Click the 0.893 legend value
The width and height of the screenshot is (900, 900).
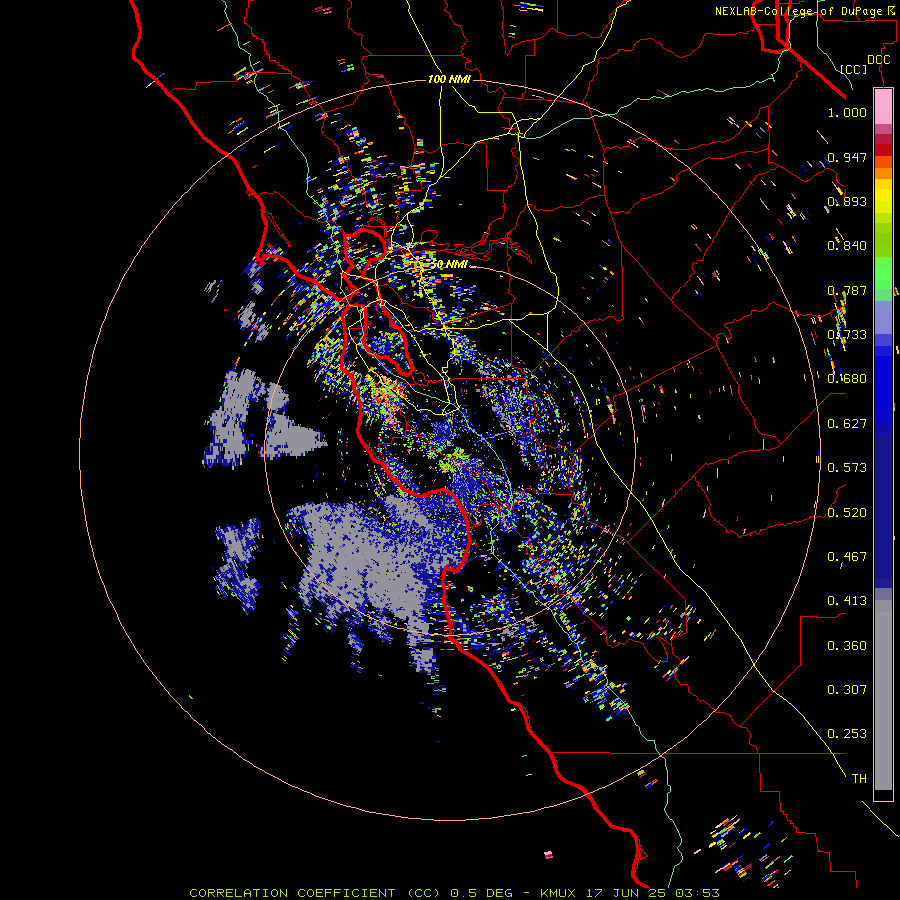point(847,201)
